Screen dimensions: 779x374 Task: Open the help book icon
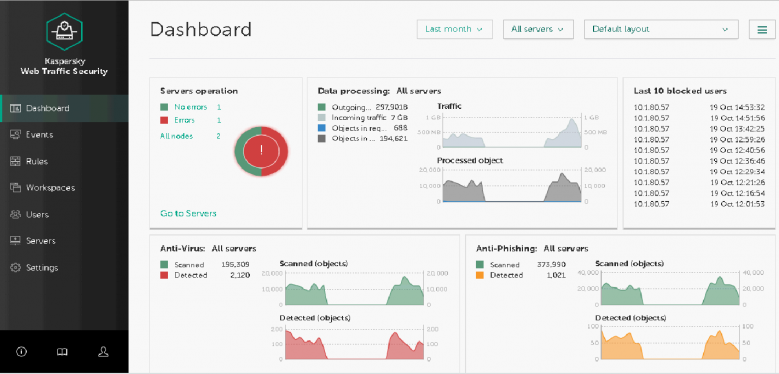[62, 352]
